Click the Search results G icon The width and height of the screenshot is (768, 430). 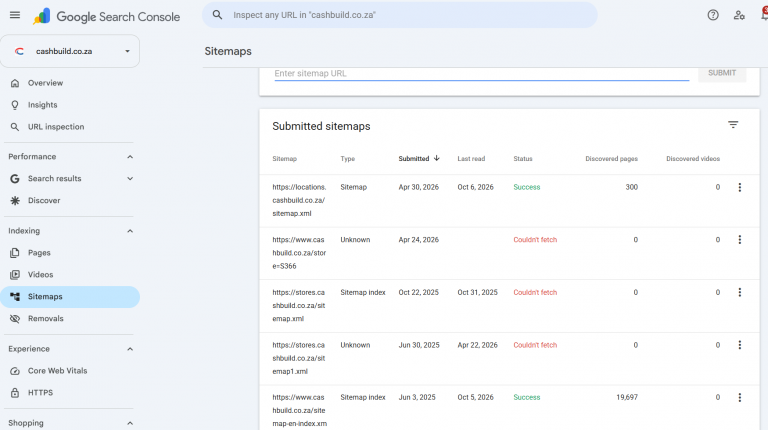(x=15, y=179)
